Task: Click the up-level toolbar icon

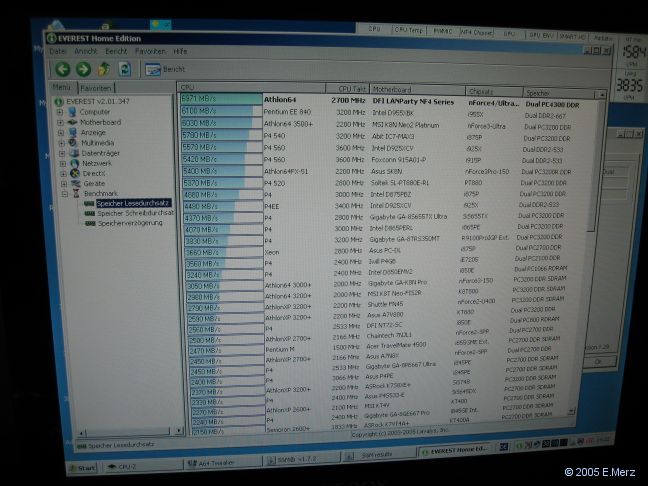Action: coord(104,69)
